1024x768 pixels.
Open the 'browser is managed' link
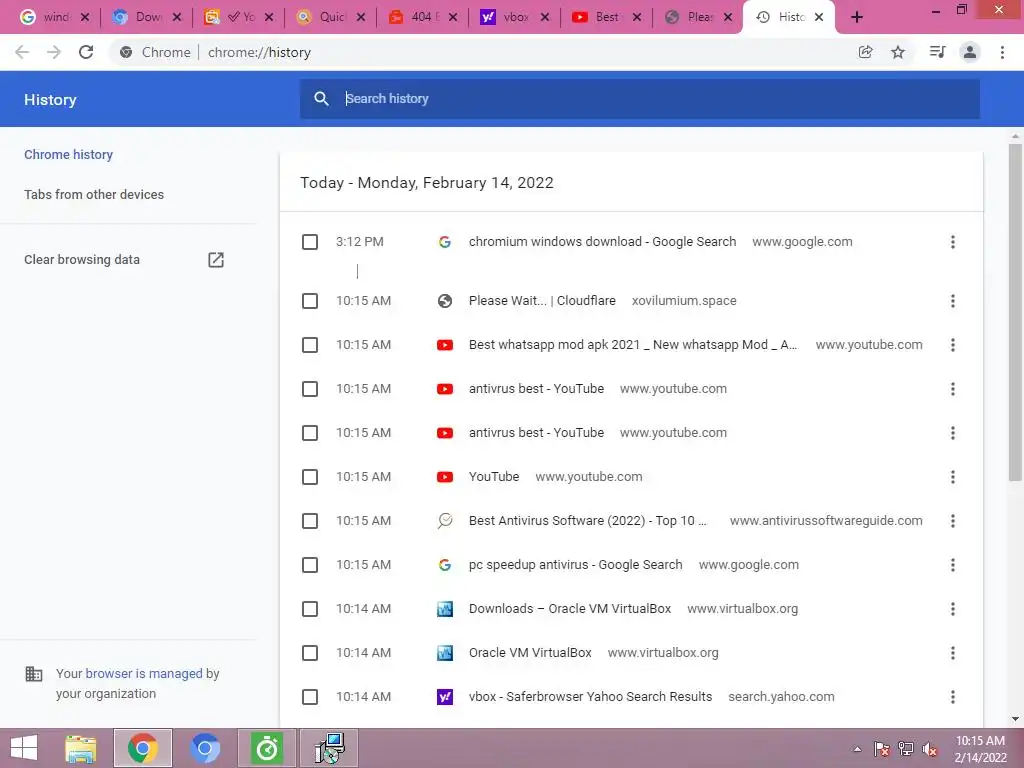tap(144, 673)
